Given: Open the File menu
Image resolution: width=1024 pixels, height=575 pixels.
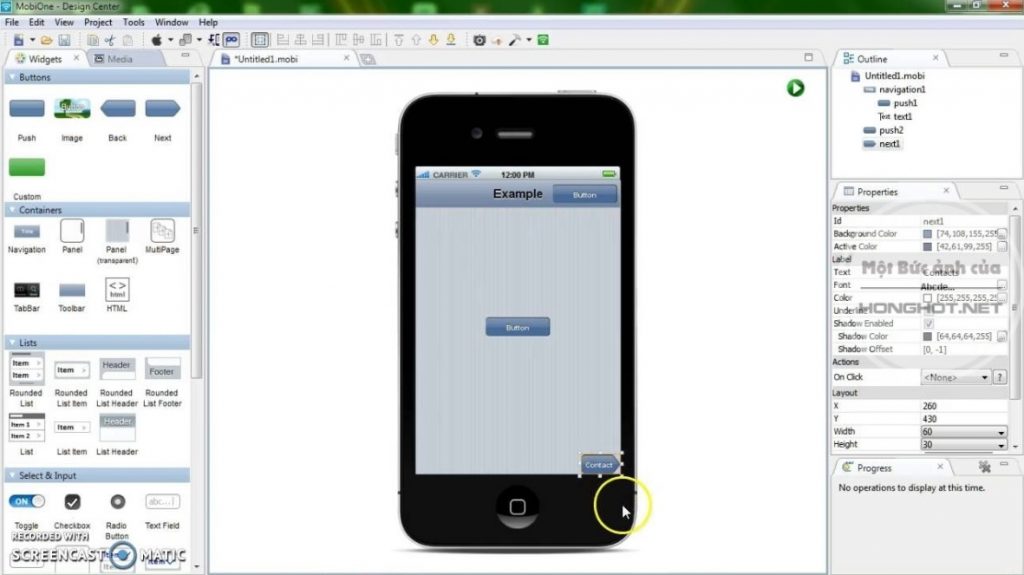Looking at the screenshot, I should click(12, 22).
